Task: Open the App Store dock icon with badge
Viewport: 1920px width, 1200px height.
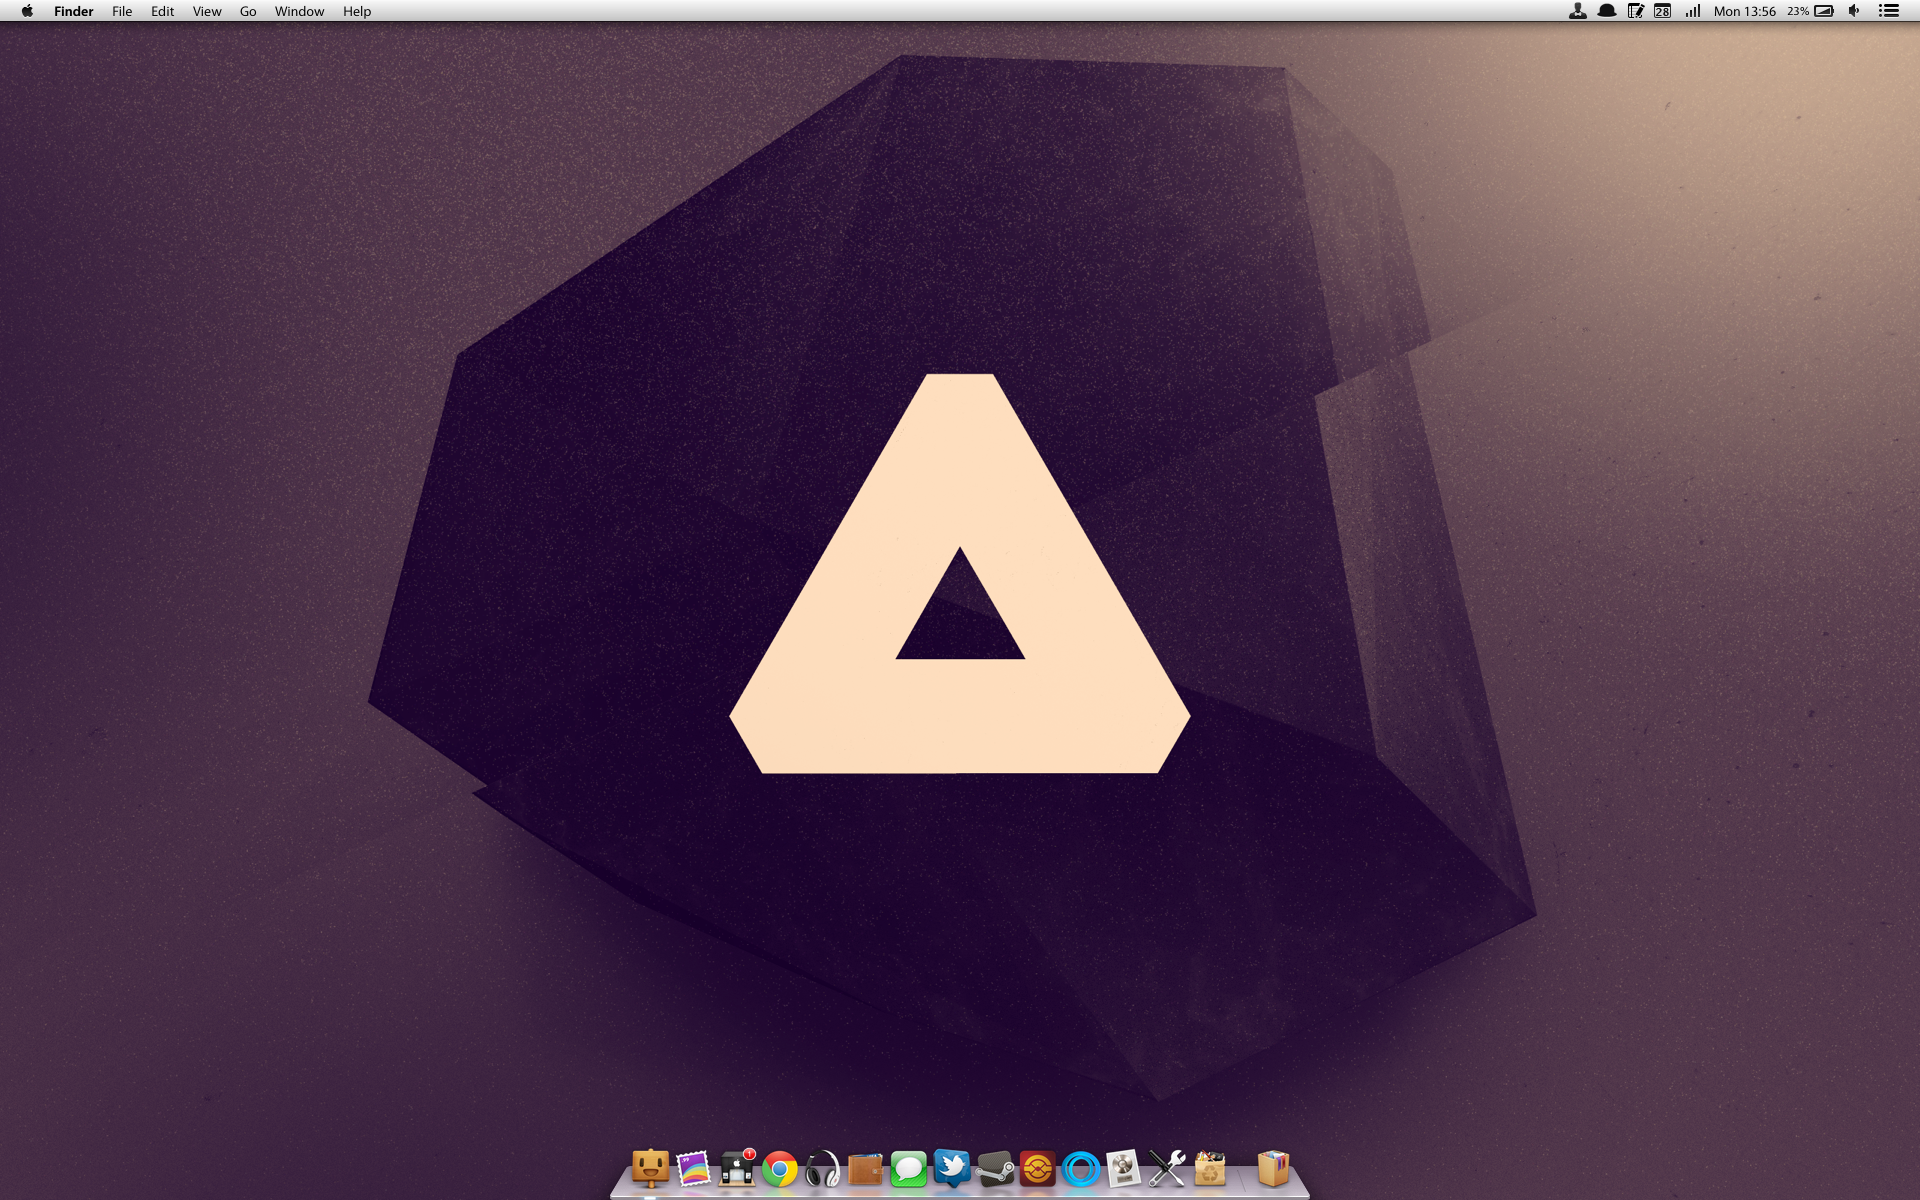Action: [737, 1168]
